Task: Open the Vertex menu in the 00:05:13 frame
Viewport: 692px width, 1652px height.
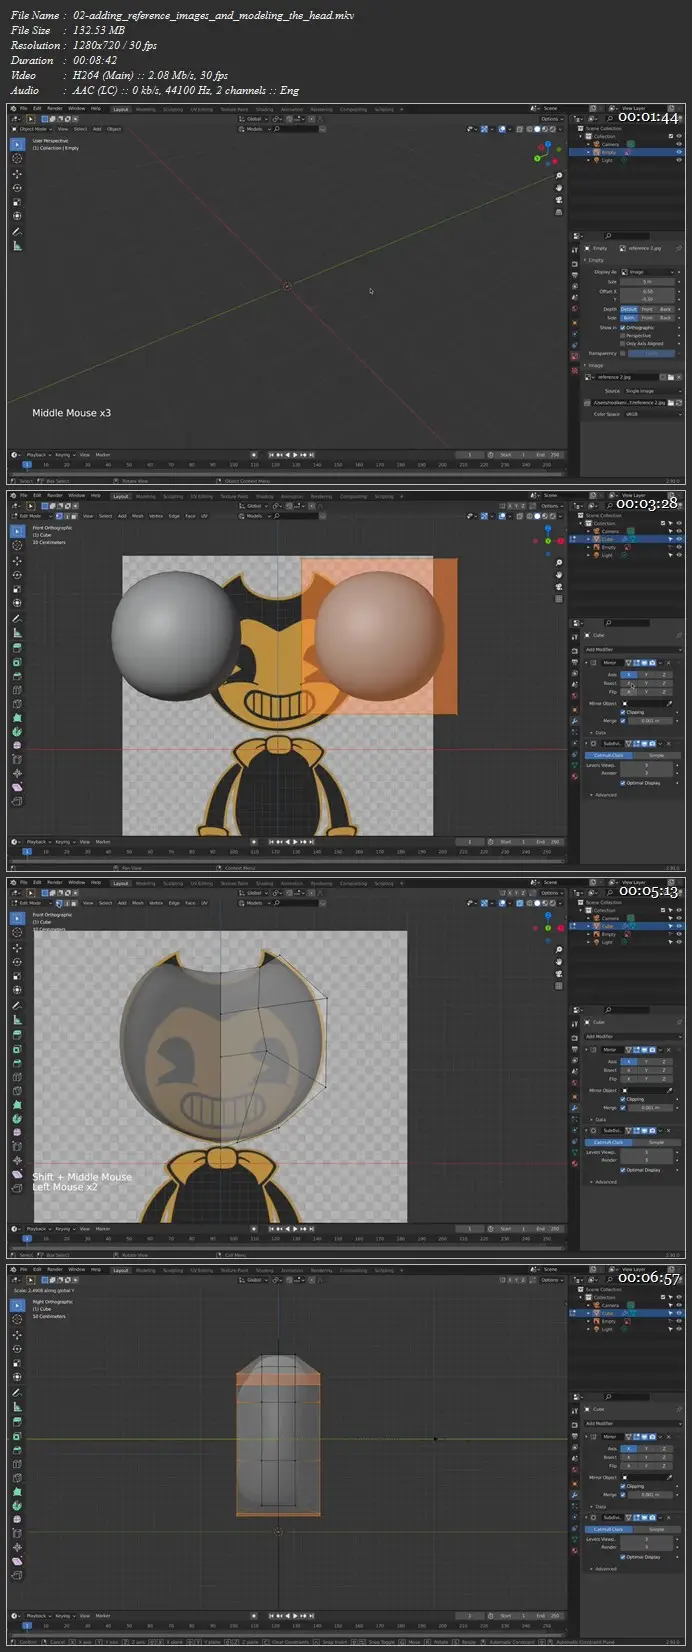Action: coord(156,903)
